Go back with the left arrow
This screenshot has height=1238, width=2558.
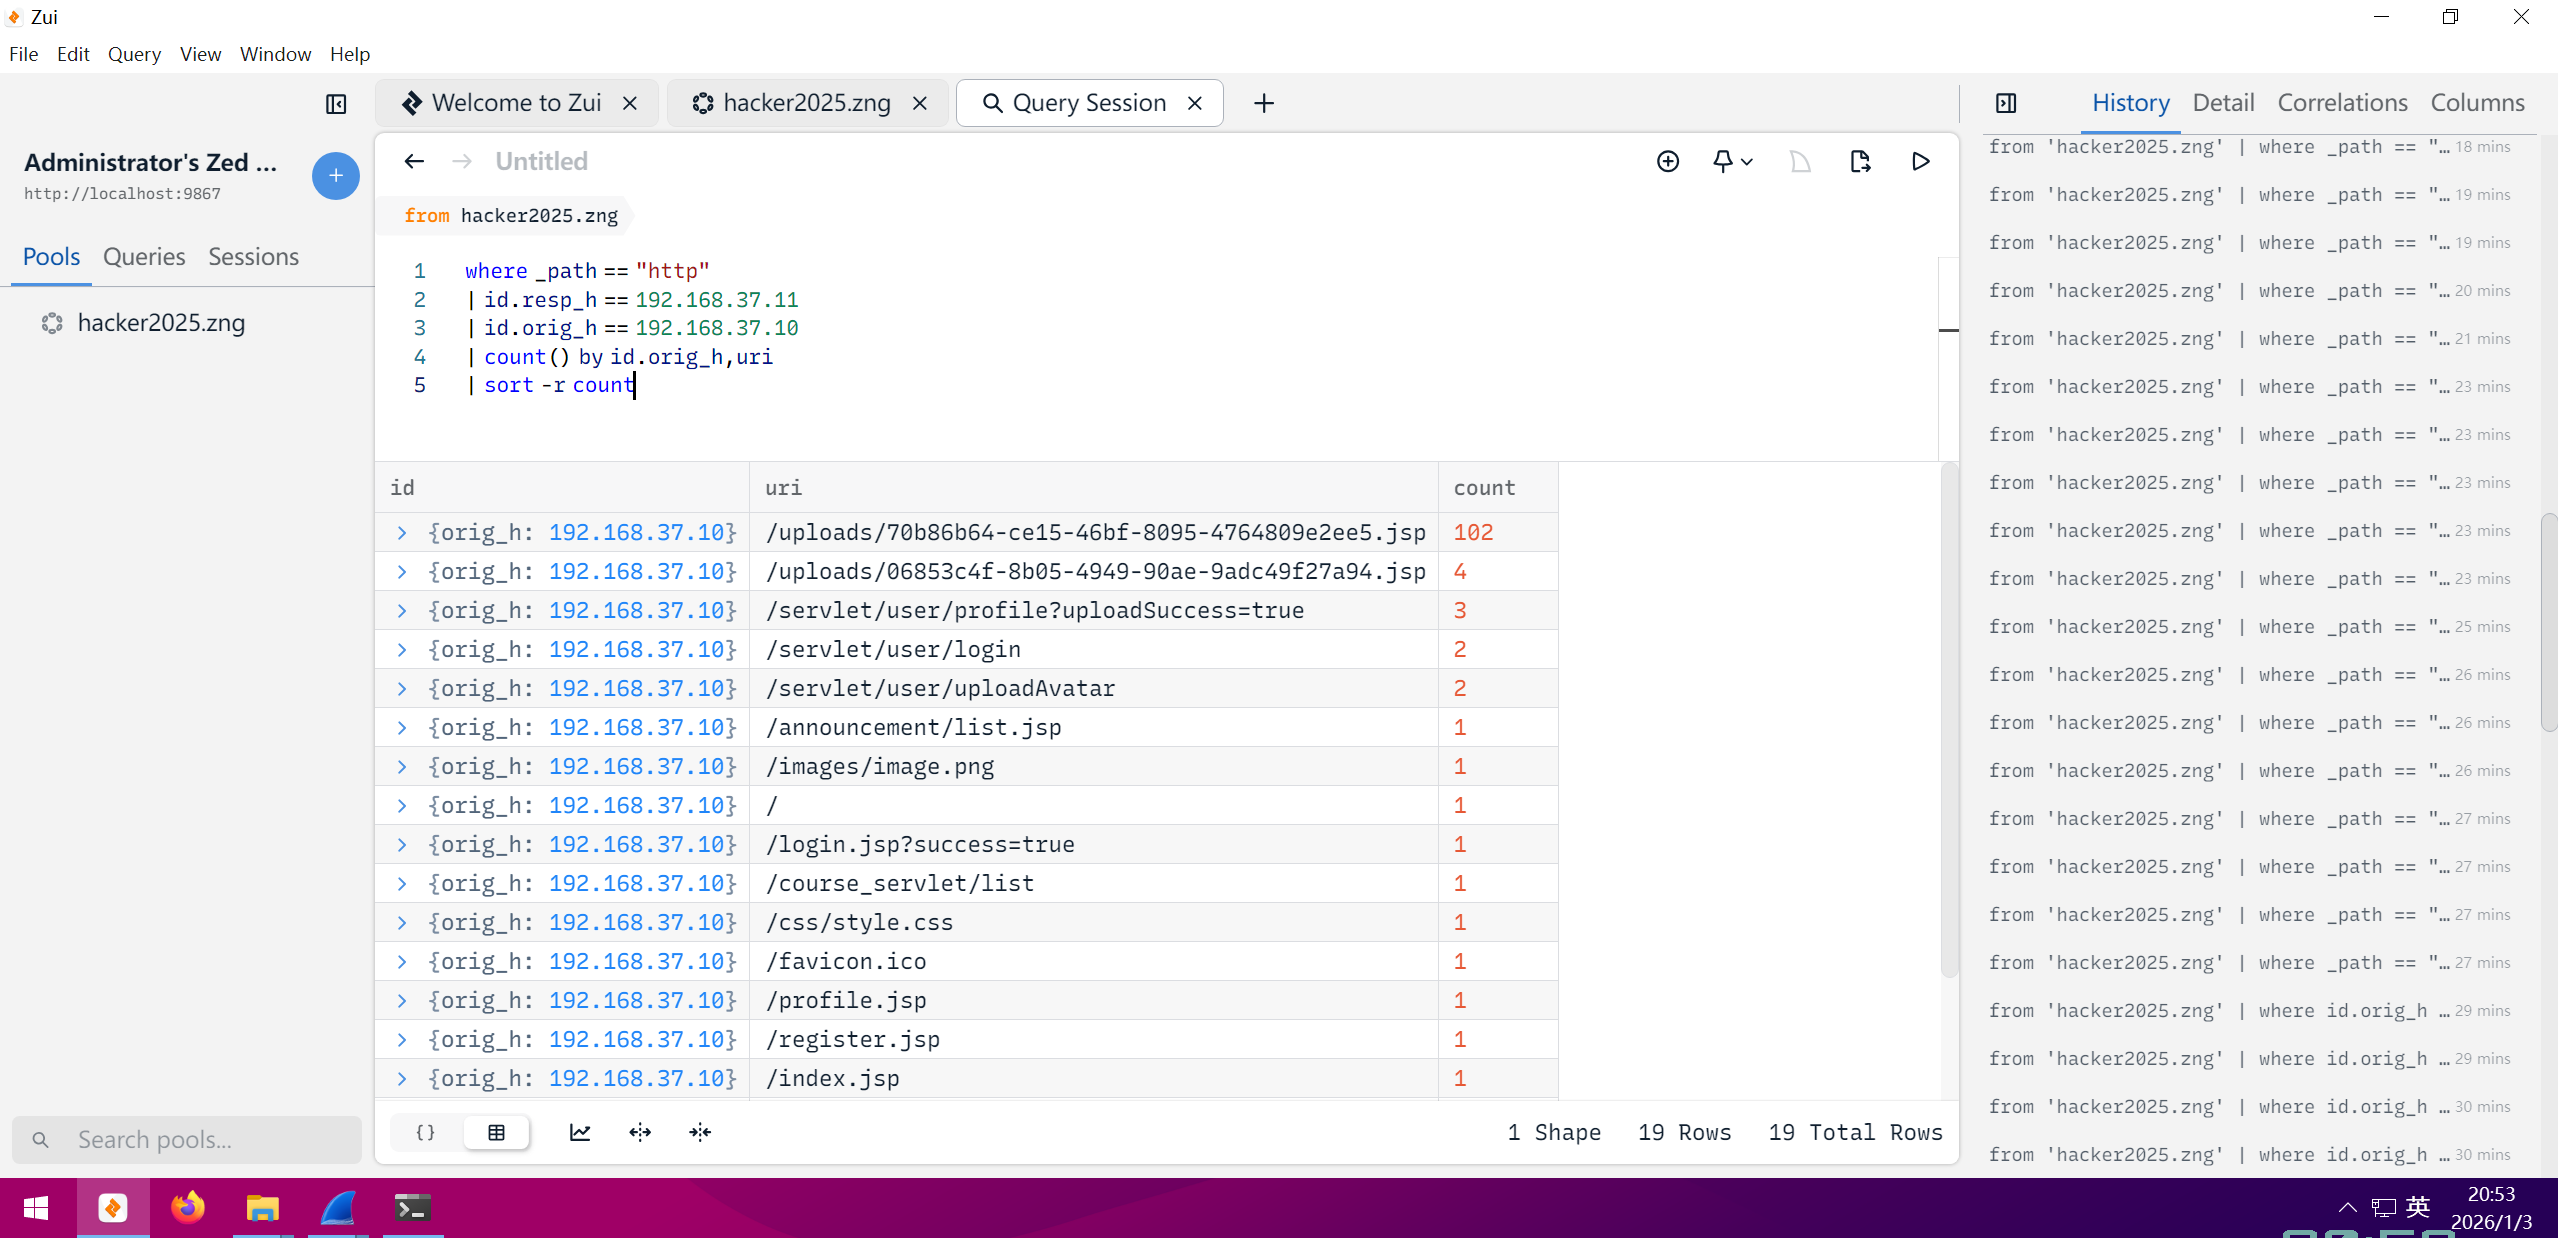(414, 161)
